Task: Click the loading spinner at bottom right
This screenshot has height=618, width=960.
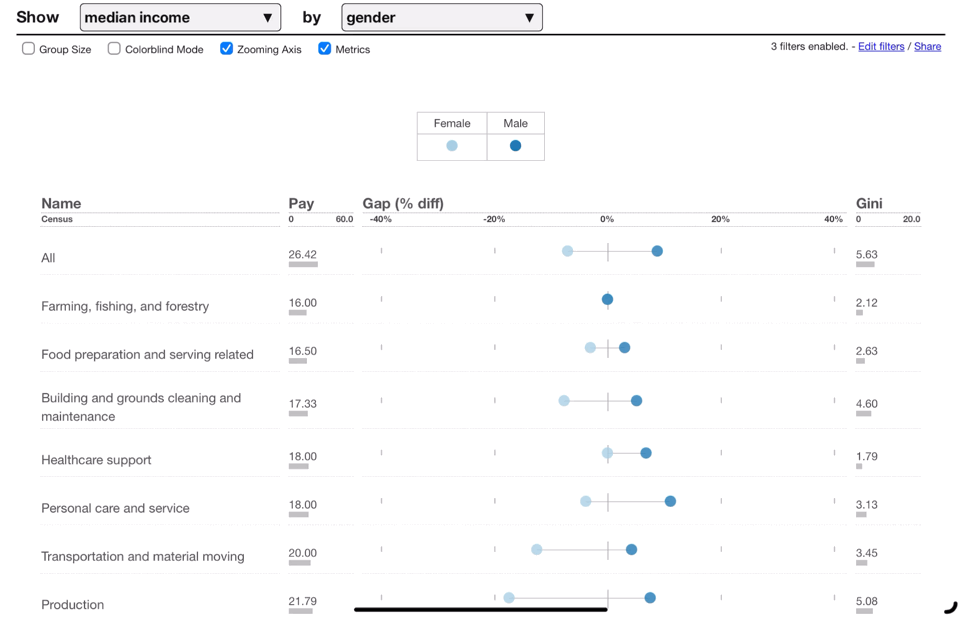Action: pyautogui.click(x=949, y=606)
